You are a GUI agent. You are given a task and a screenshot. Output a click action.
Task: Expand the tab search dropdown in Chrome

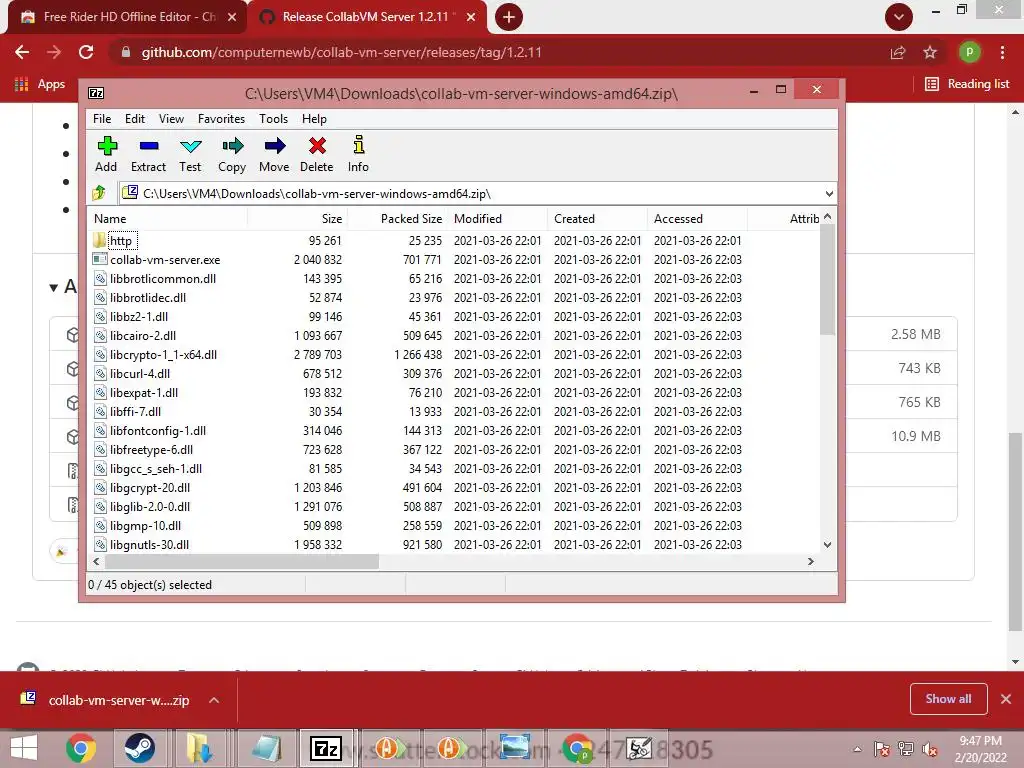899,17
